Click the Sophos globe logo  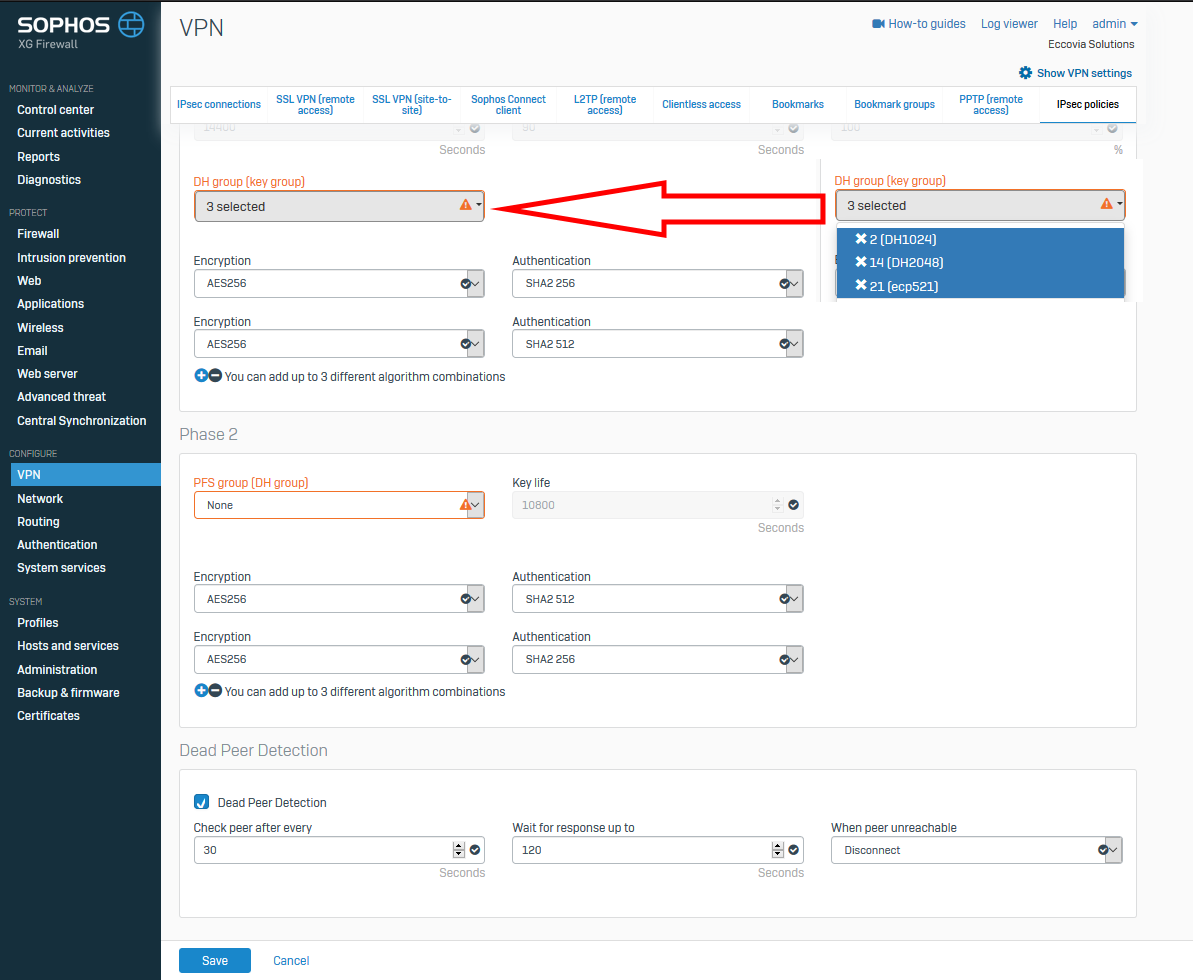point(131,25)
